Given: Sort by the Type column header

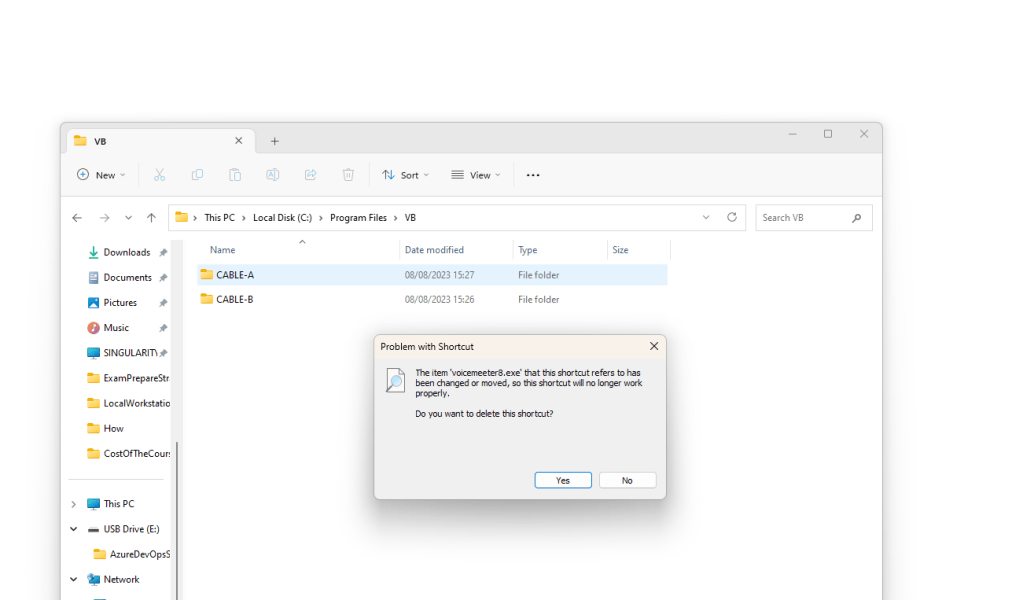Looking at the screenshot, I should tap(527, 250).
